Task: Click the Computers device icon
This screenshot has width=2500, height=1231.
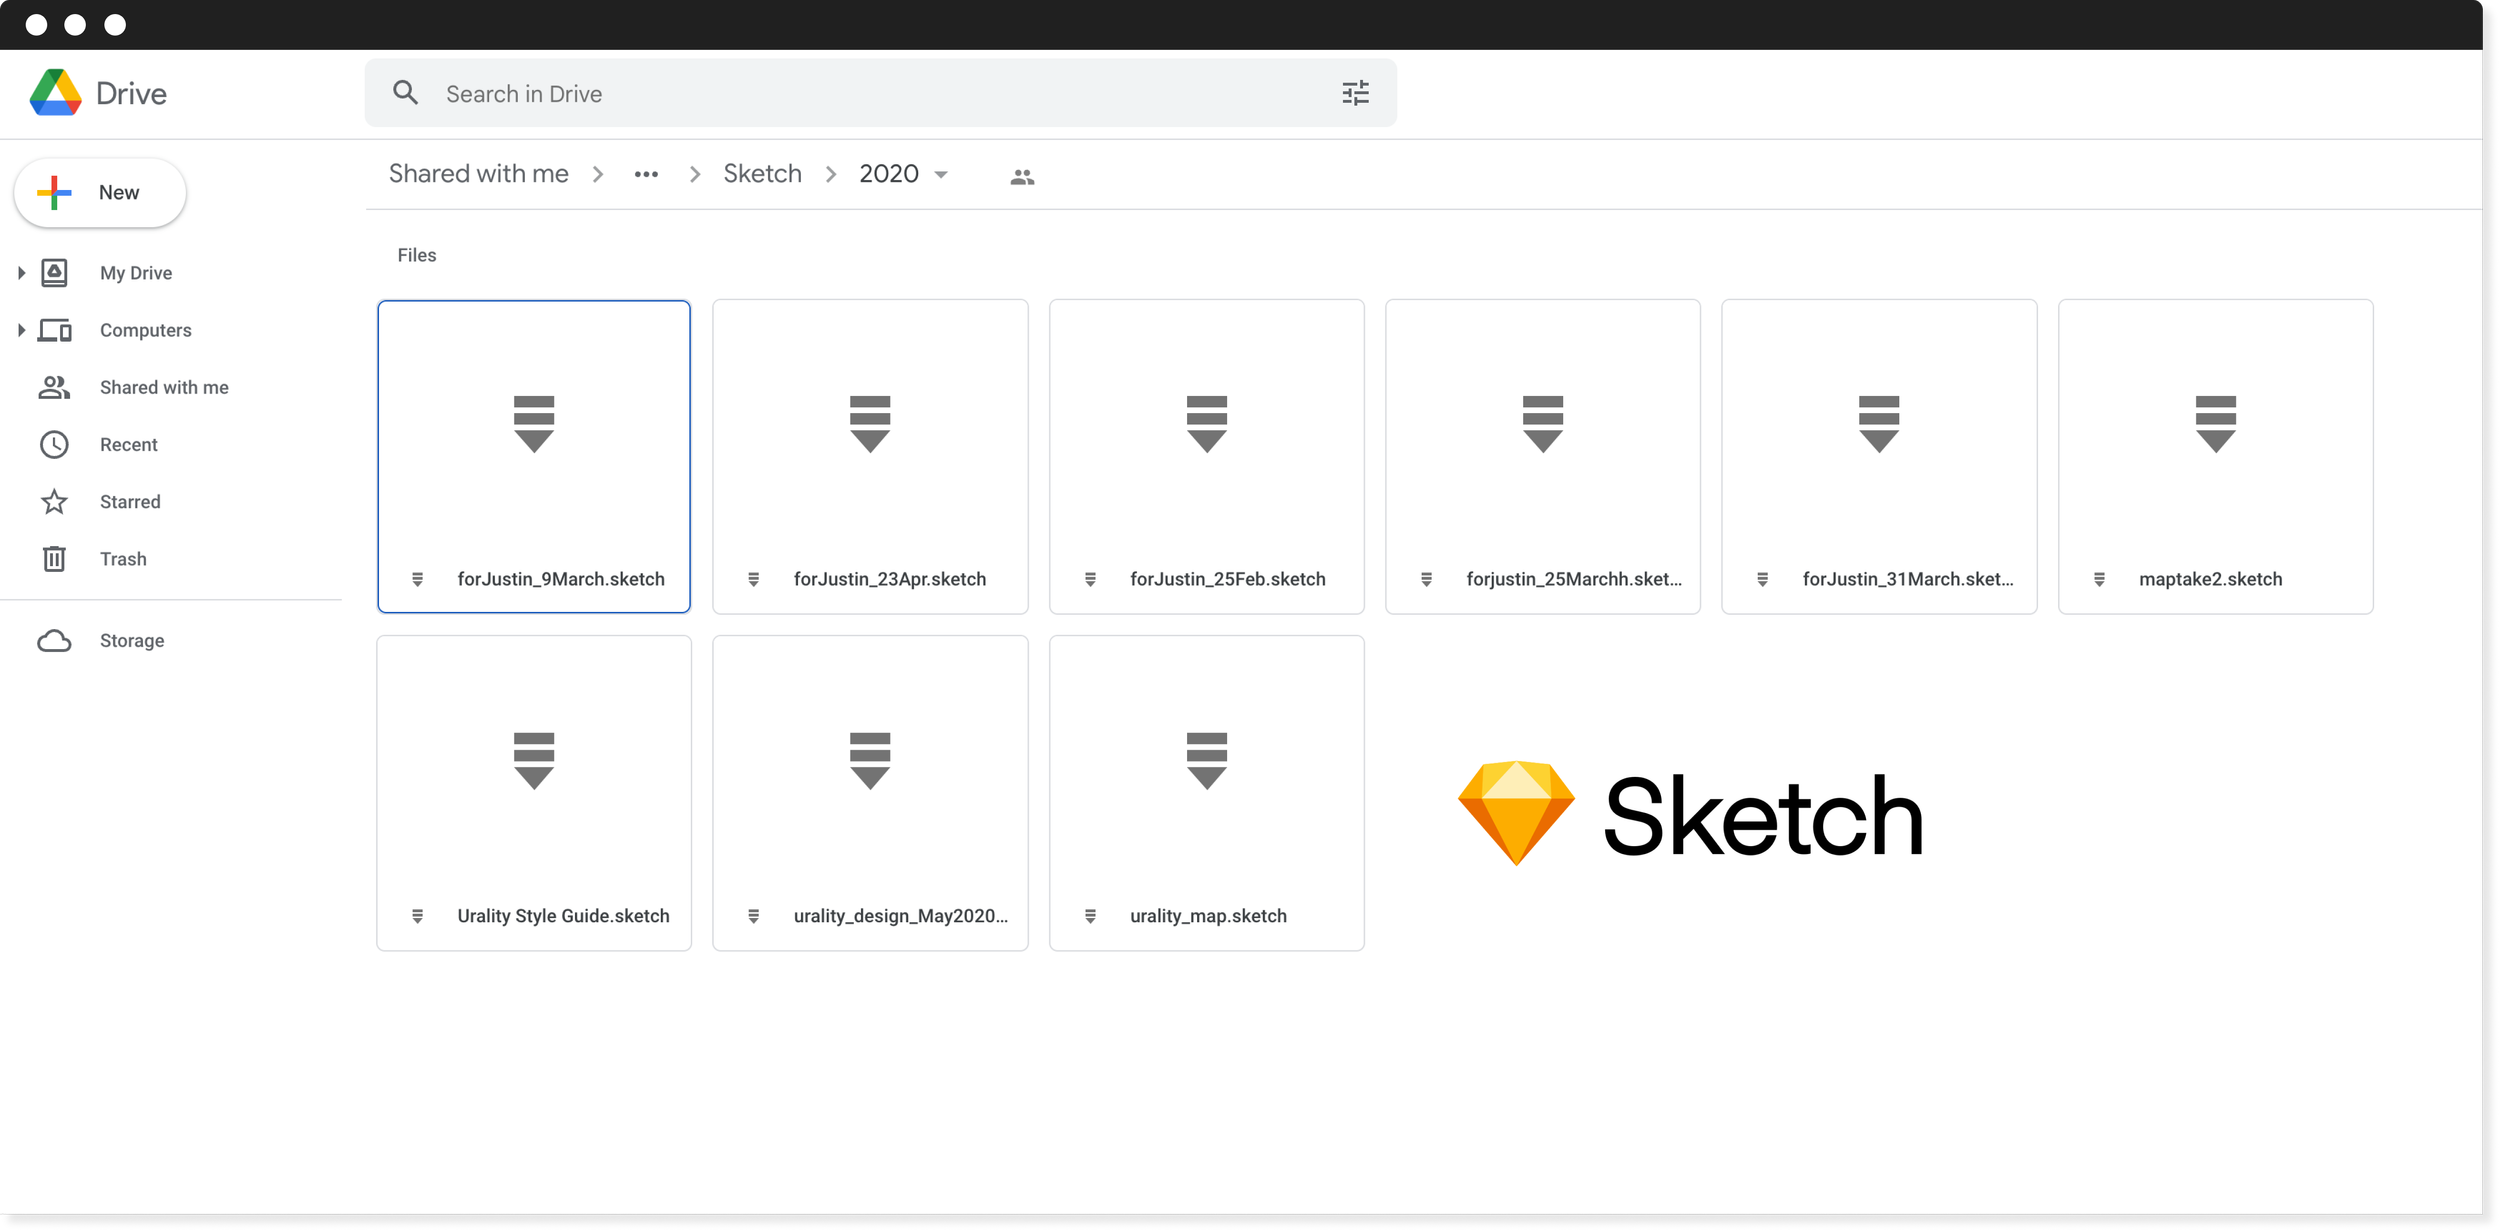Action: point(54,330)
